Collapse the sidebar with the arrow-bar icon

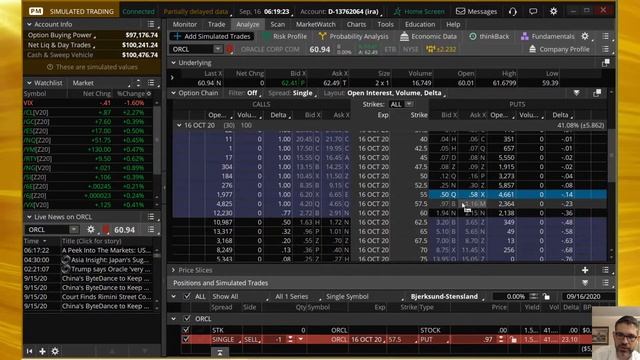pyautogui.click(x=29, y=351)
